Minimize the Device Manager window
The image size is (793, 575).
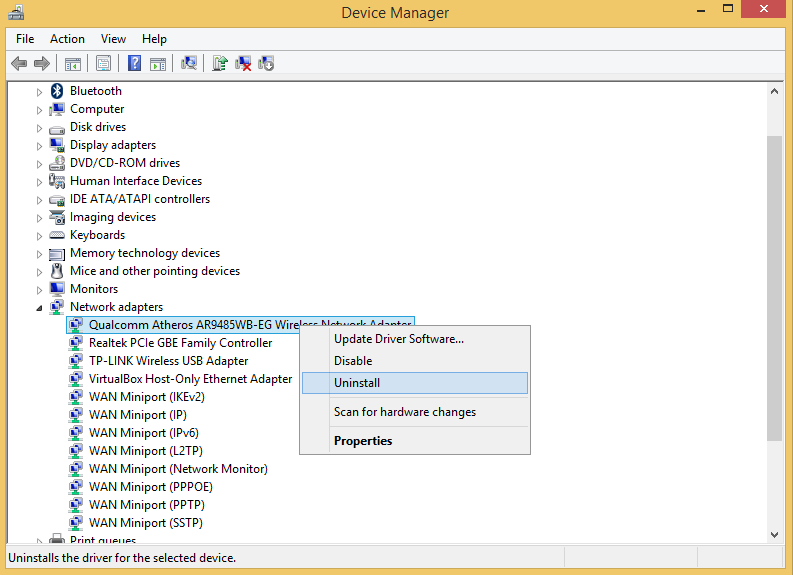click(701, 10)
